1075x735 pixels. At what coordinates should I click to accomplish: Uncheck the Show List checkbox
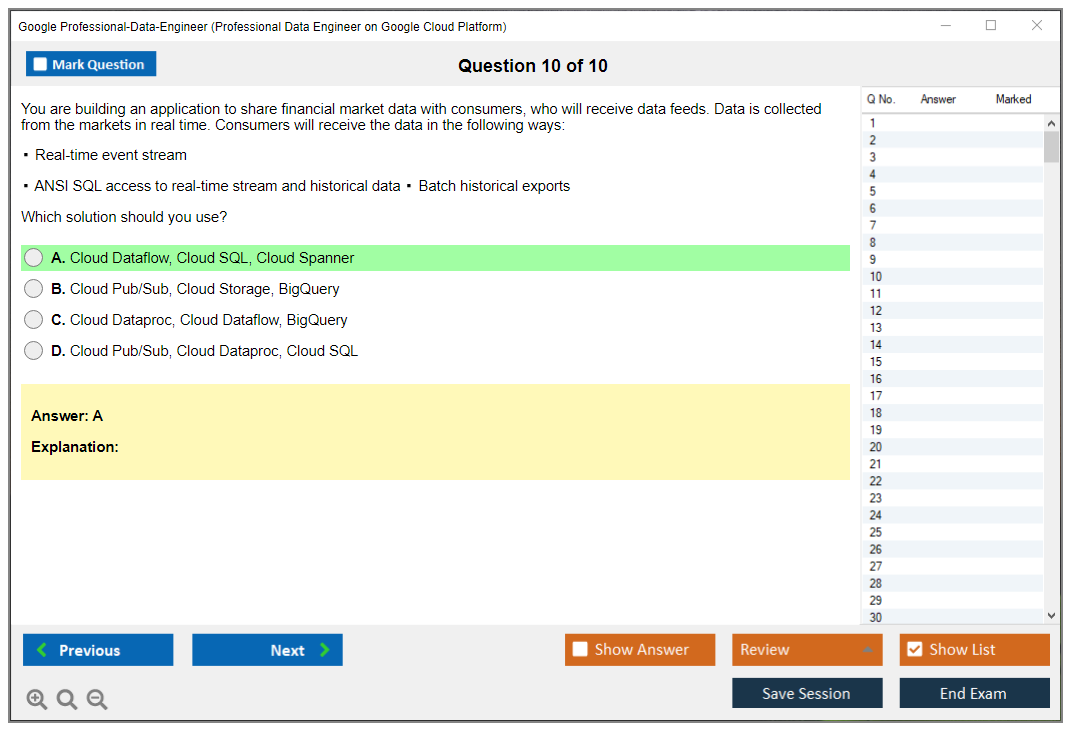914,650
